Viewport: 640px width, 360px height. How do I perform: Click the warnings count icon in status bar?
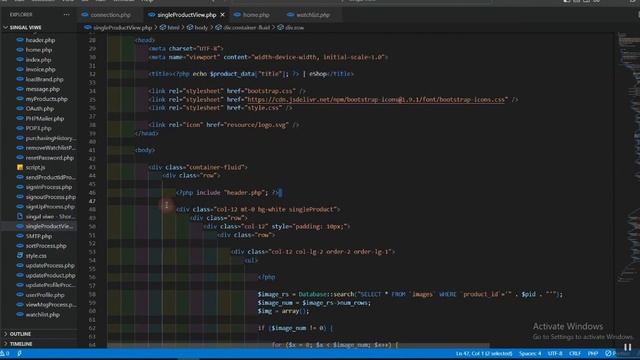point(4,353)
